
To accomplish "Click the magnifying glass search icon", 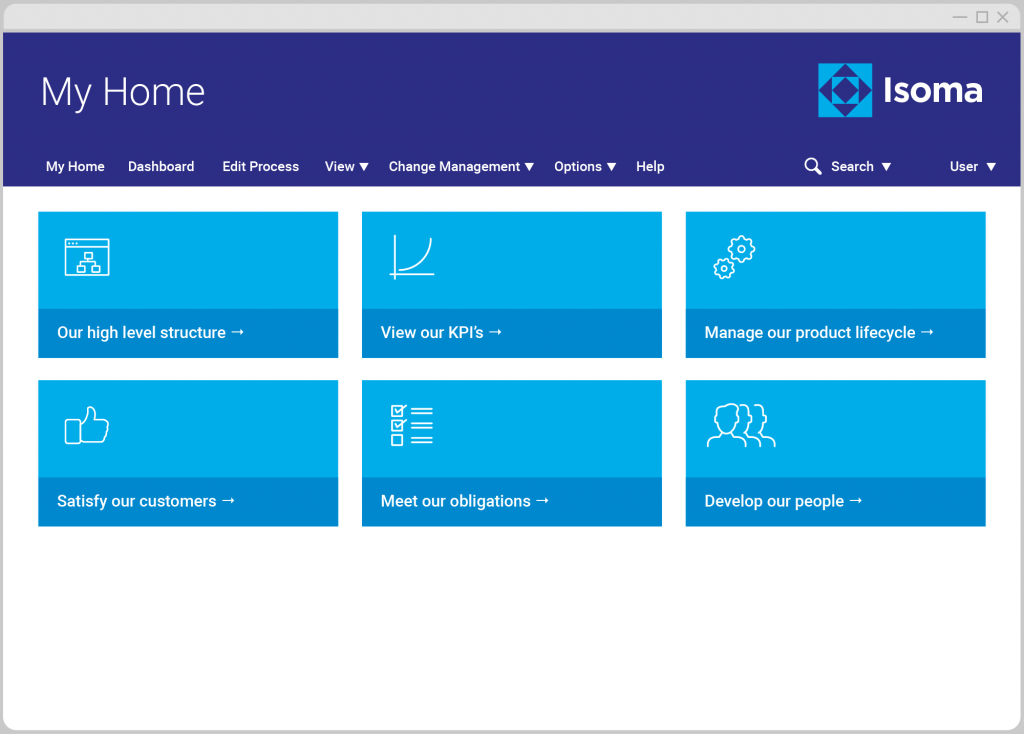I will [813, 166].
